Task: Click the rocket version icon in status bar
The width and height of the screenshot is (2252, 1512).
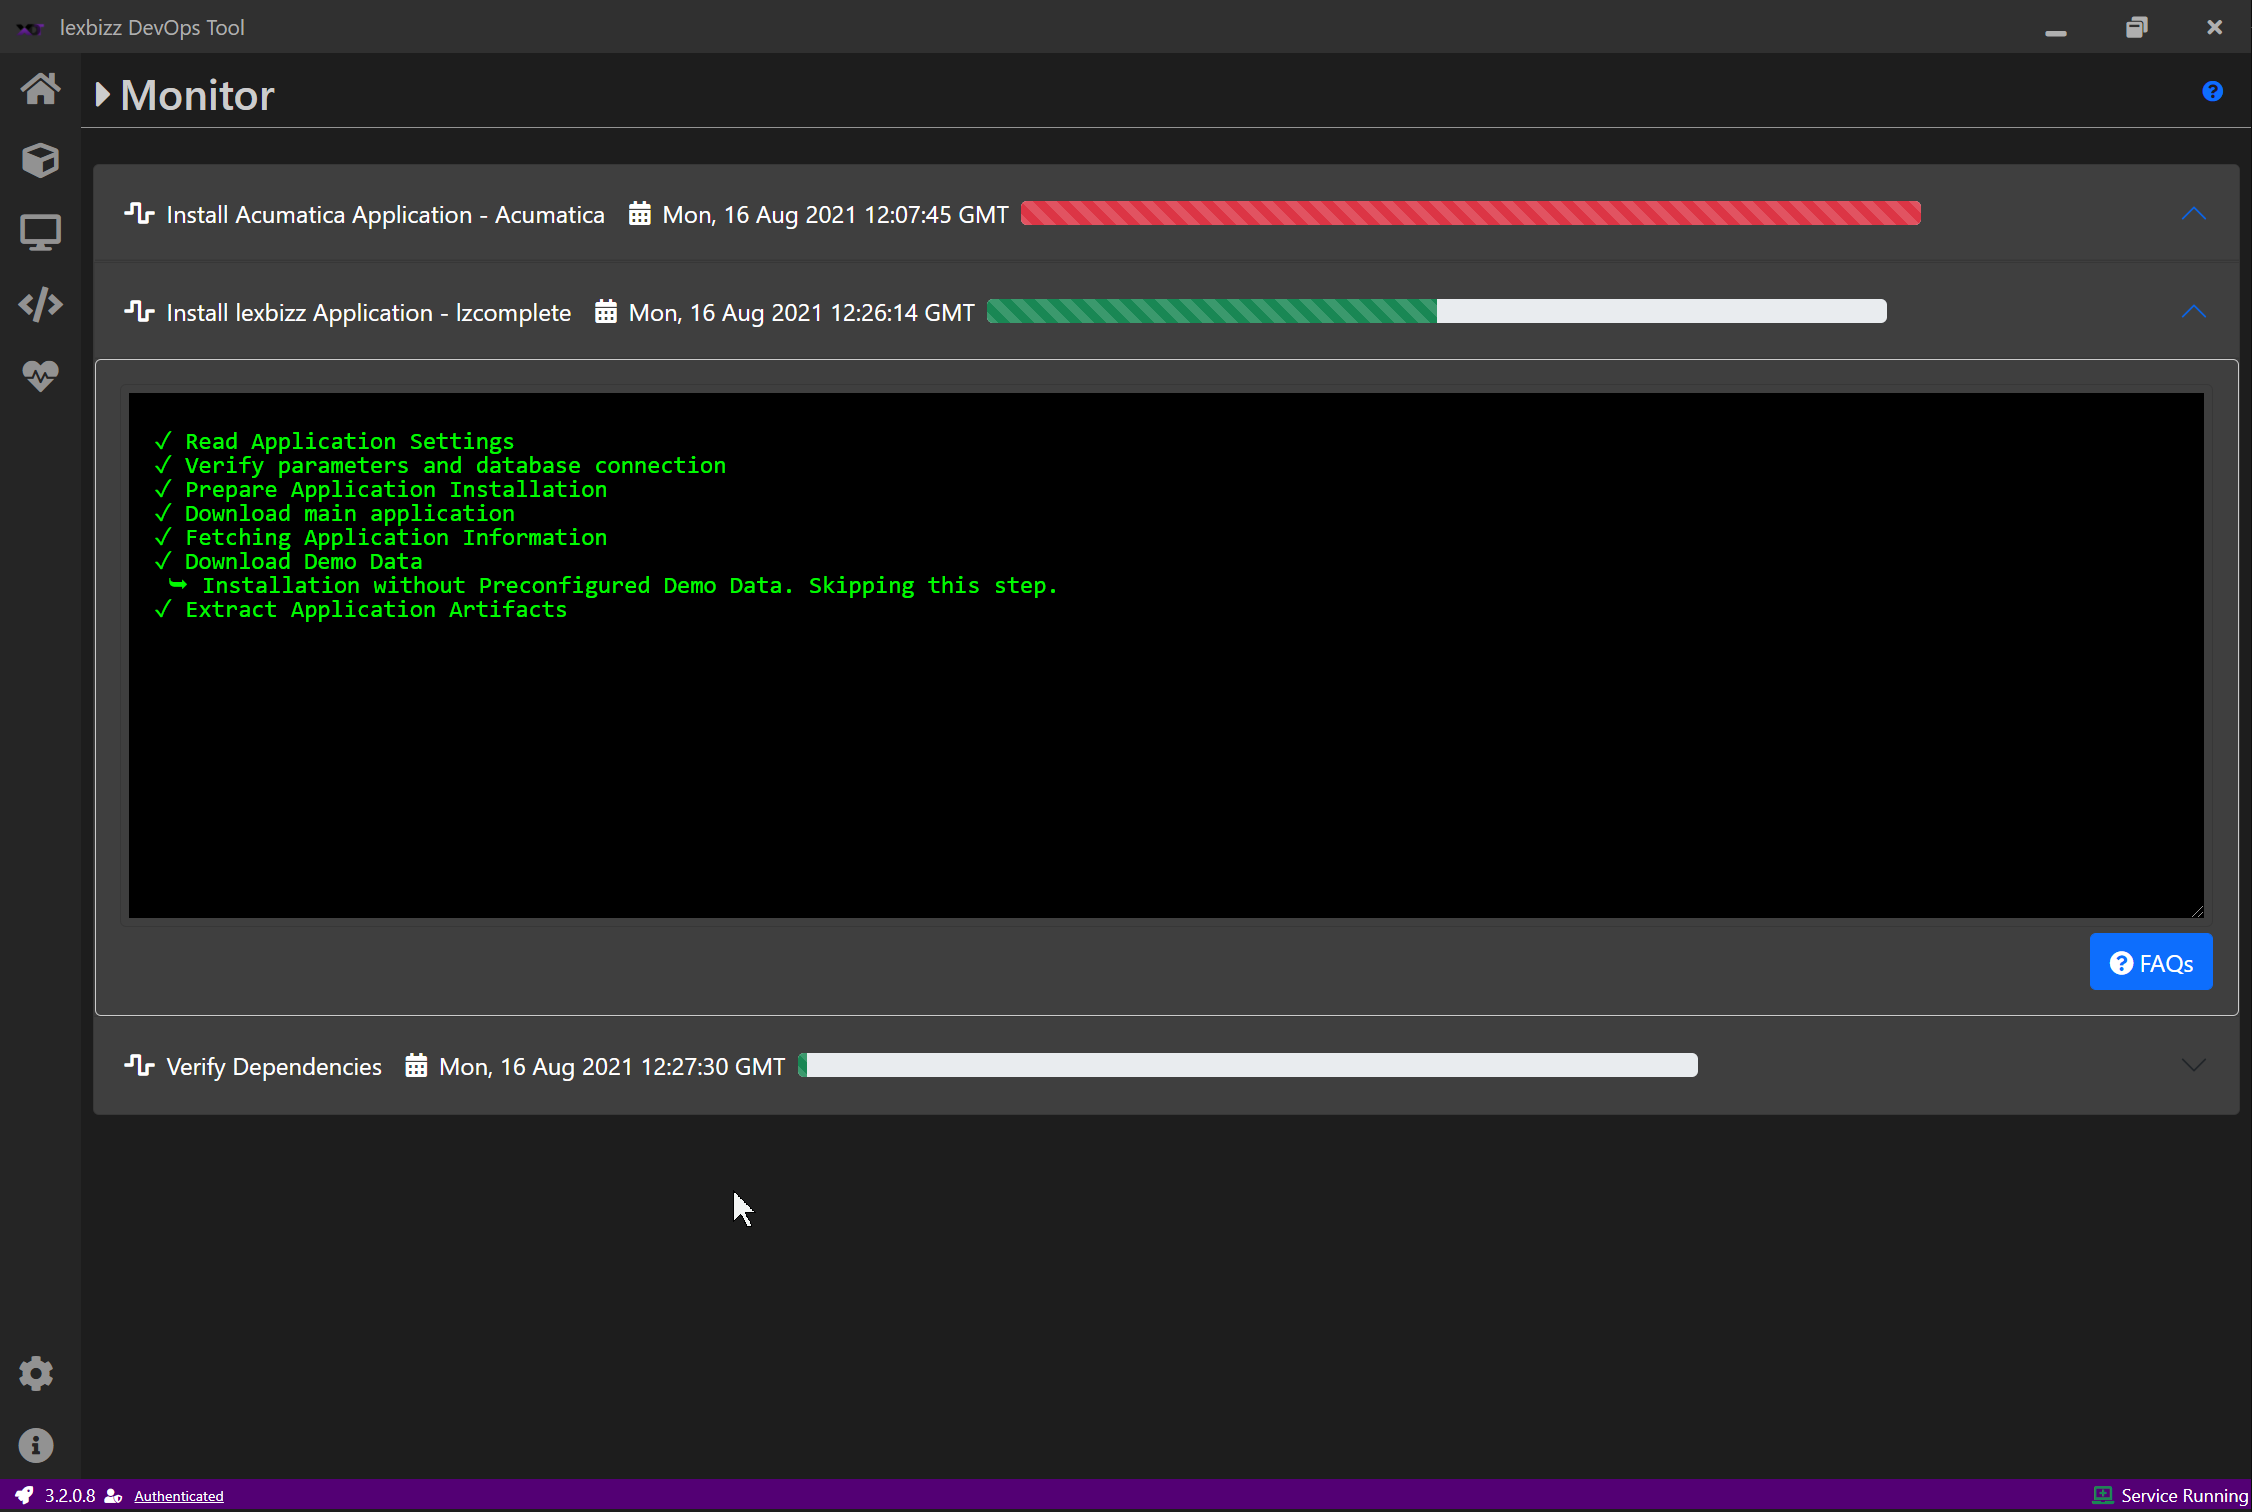Action: click(23, 1496)
